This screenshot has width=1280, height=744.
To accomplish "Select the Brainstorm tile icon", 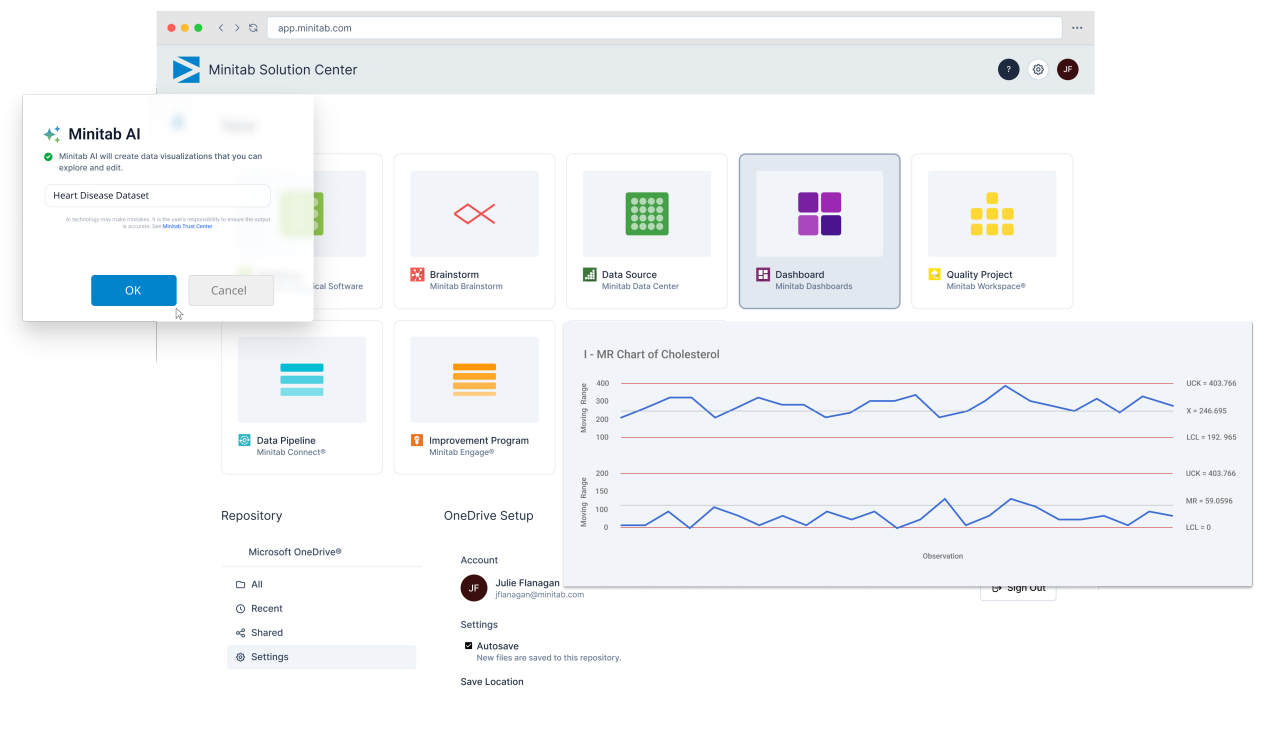I will pyautogui.click(x=474, y=212).
